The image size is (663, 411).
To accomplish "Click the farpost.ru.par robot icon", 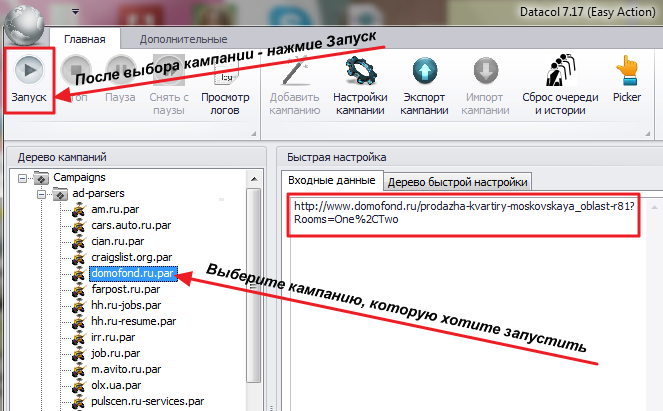I will [79, 290].
